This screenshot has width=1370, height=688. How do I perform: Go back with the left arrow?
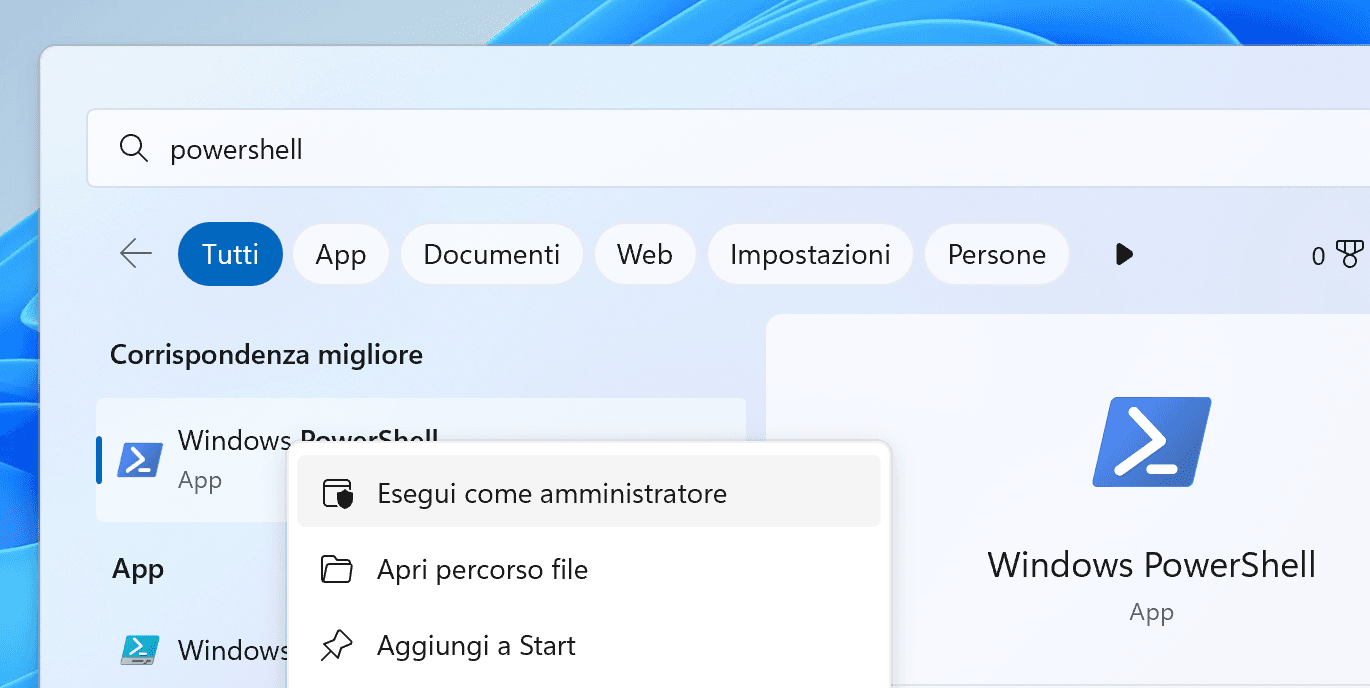(136, 254)
